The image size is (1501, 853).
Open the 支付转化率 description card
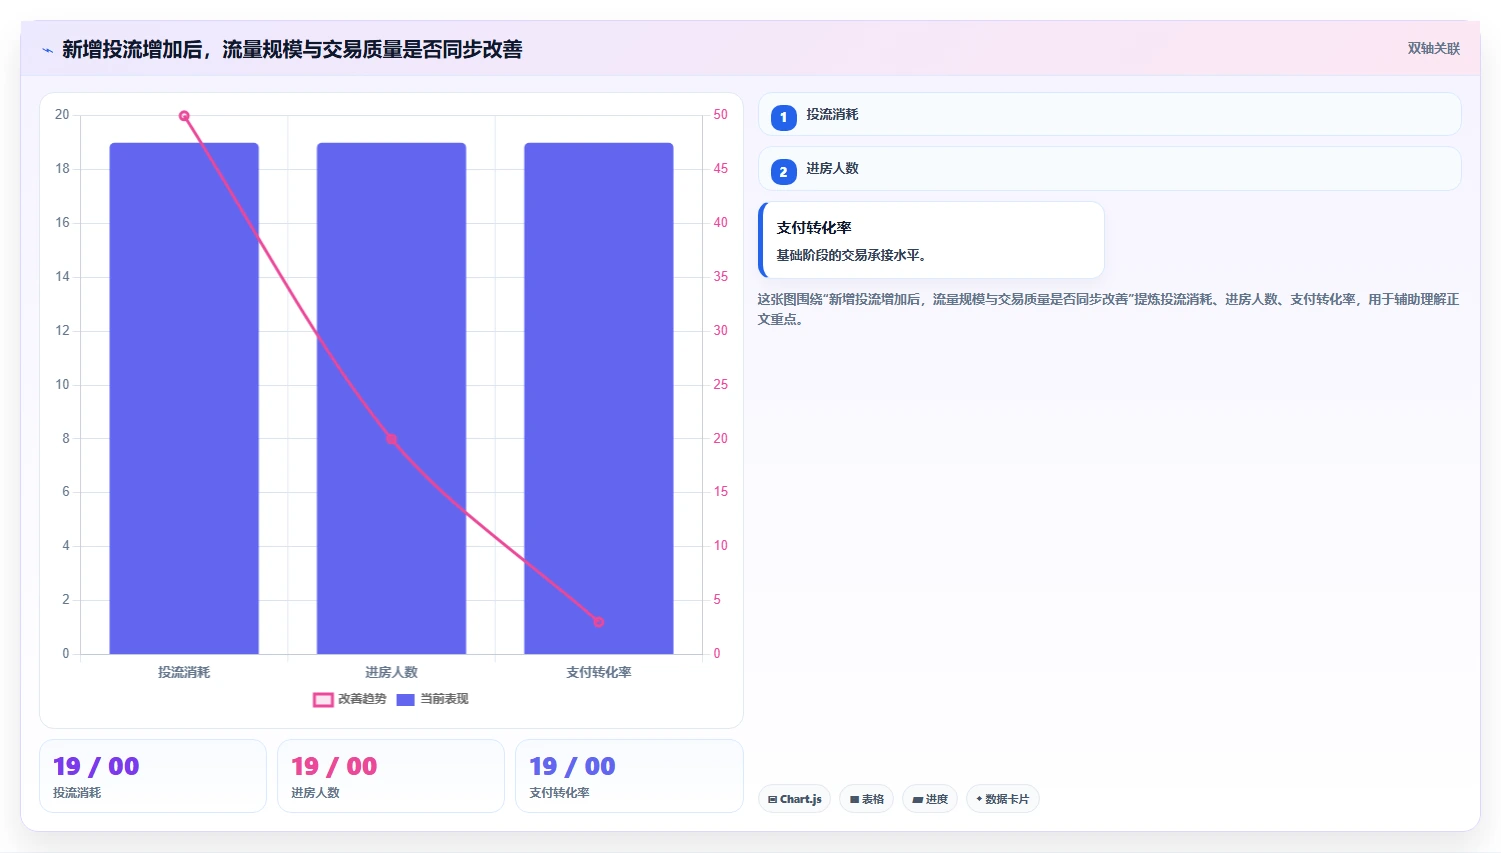(x=931, y=240)
